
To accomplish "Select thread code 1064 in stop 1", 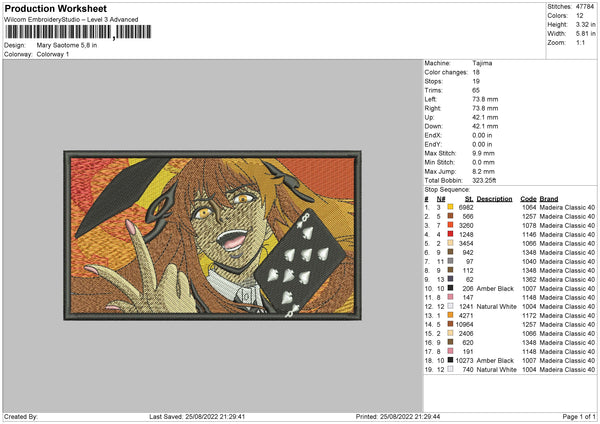I will tap(529, 207).
